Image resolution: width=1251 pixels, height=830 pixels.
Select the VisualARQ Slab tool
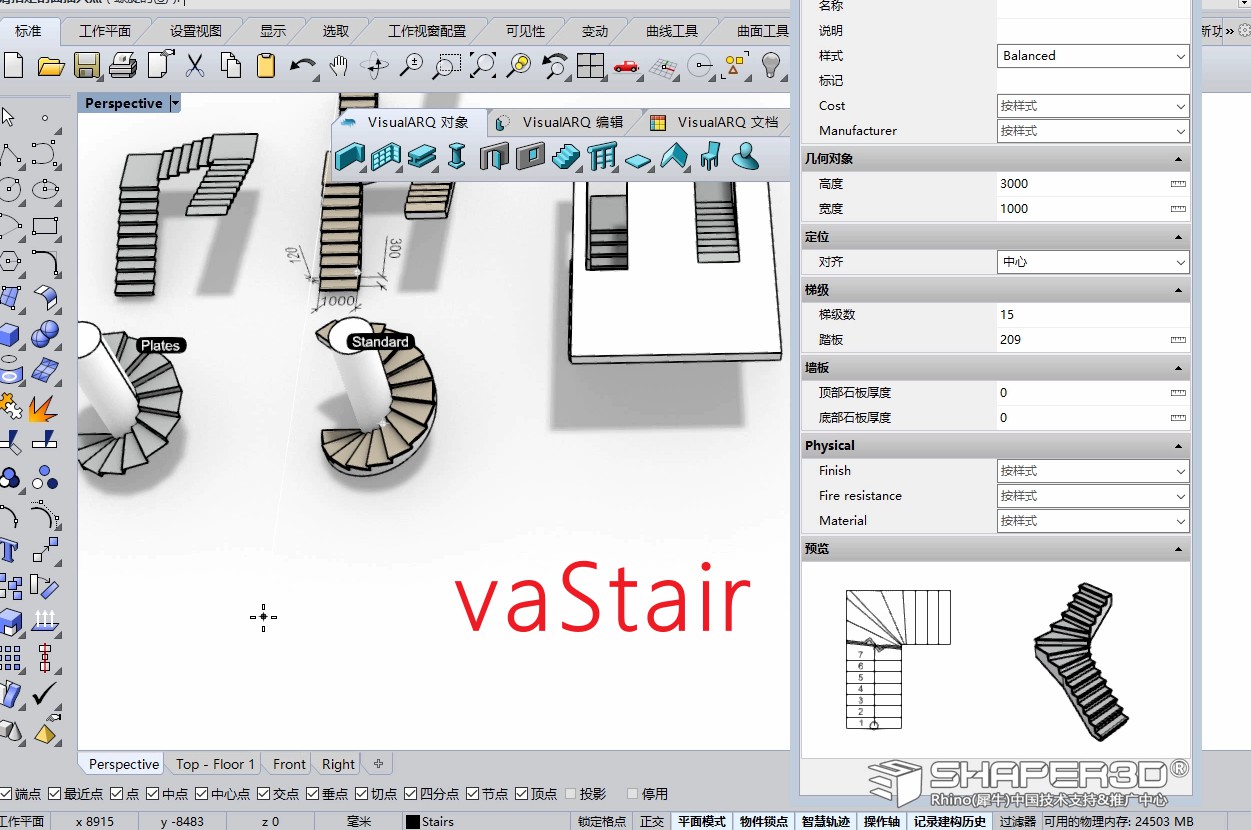(x=638, y=158)
